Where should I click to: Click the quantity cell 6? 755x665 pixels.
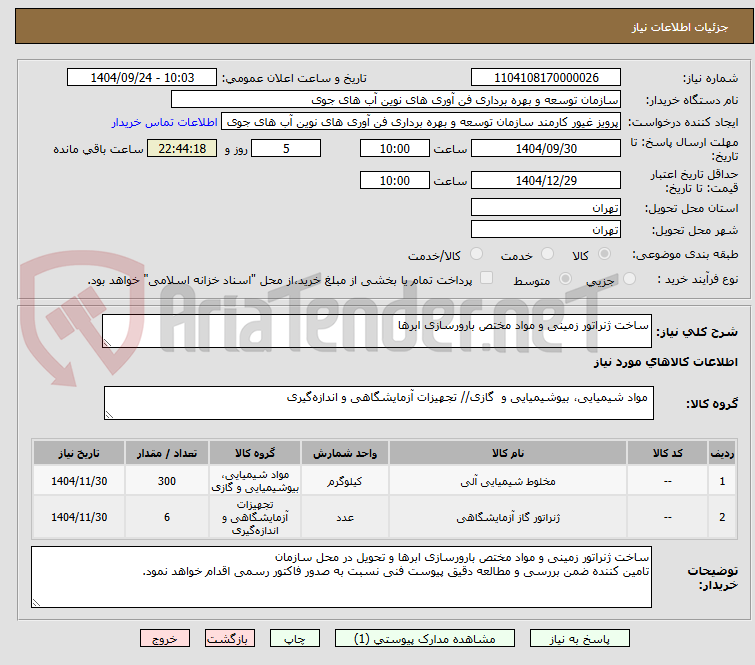167,517
